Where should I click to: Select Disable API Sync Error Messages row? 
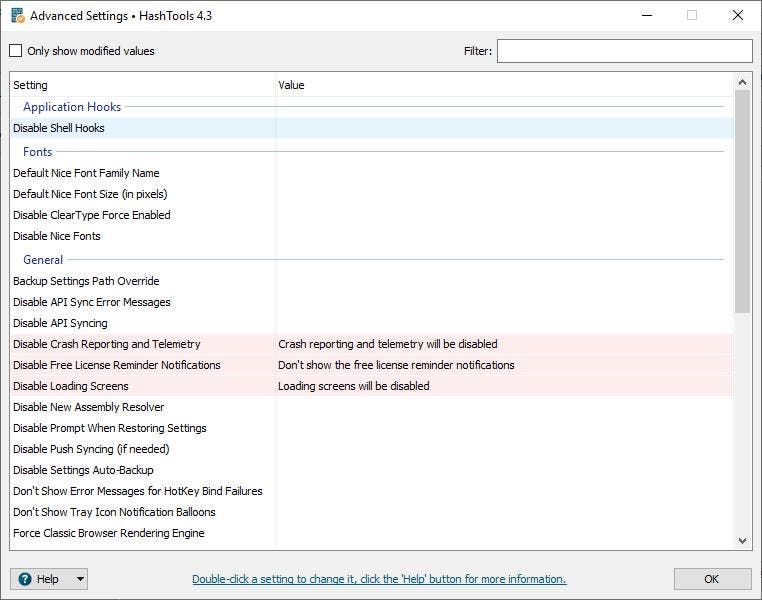372,302
